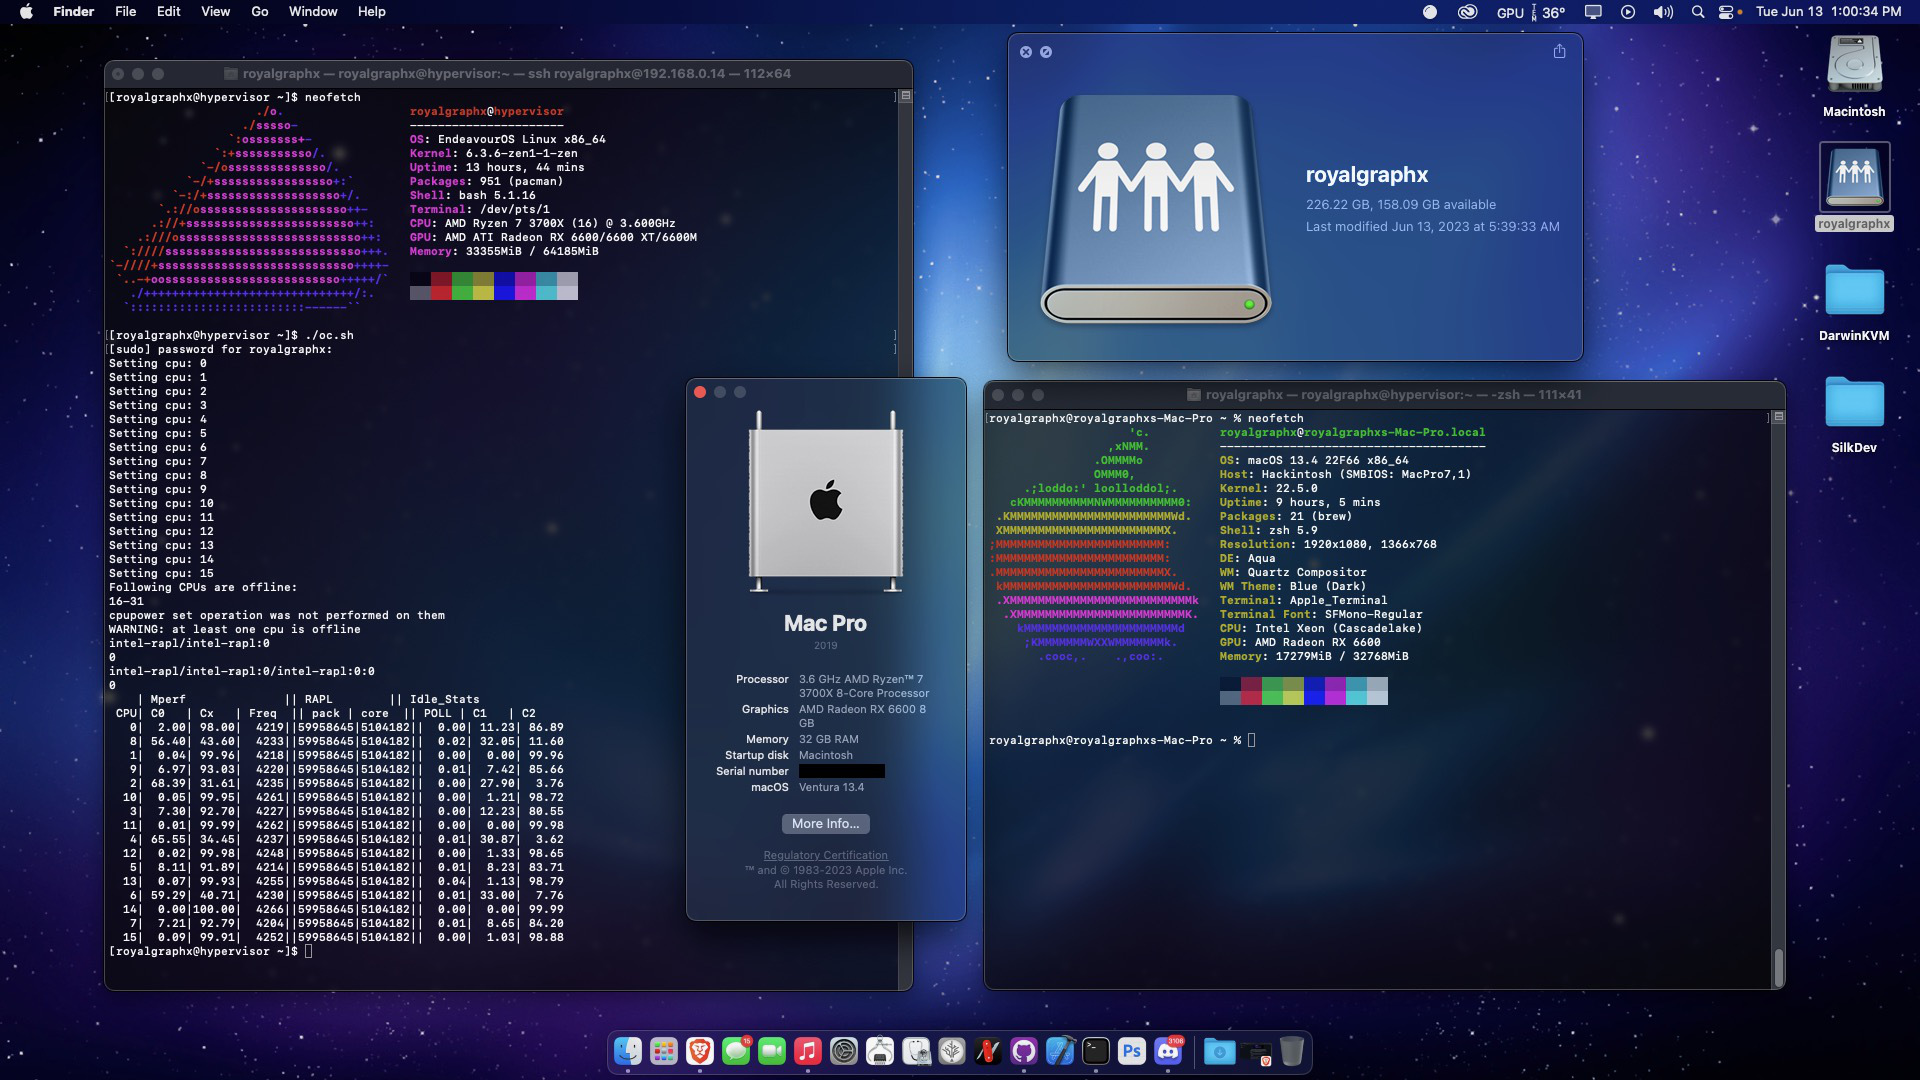Open the Finder menu
Screen dimensions: 1920x1080
click(x=73, y=12)
